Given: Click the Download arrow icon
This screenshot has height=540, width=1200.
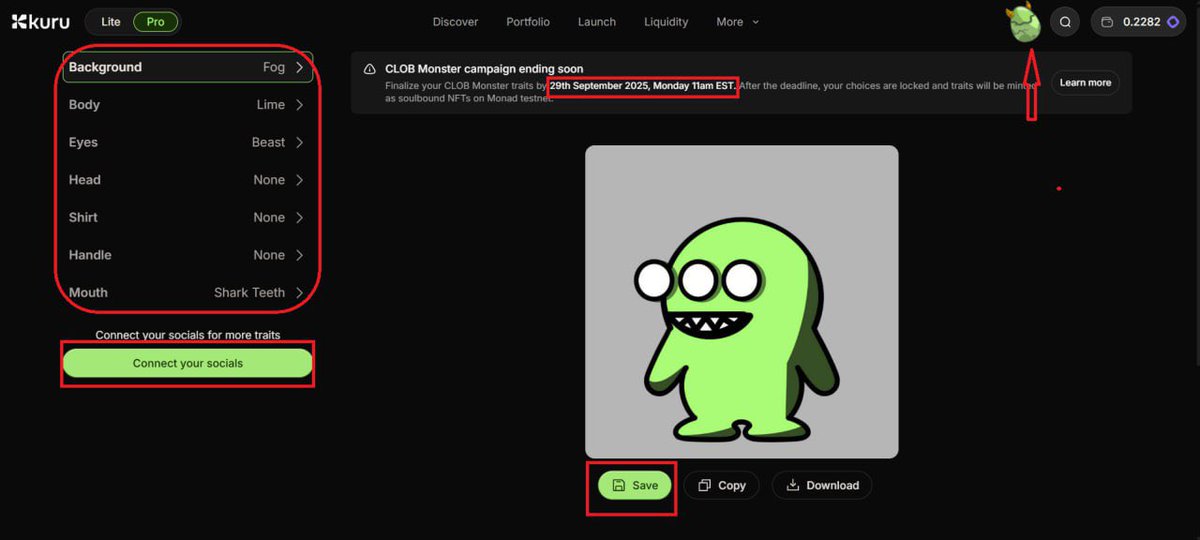Looking at the screenshot, I should coord(793,485).
